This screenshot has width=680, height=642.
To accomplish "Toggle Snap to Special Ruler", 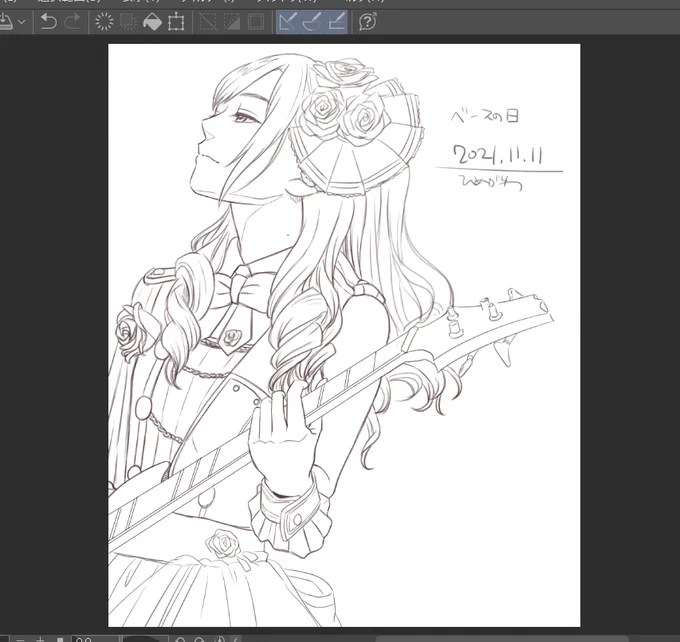I will click(x=312, y=22).
